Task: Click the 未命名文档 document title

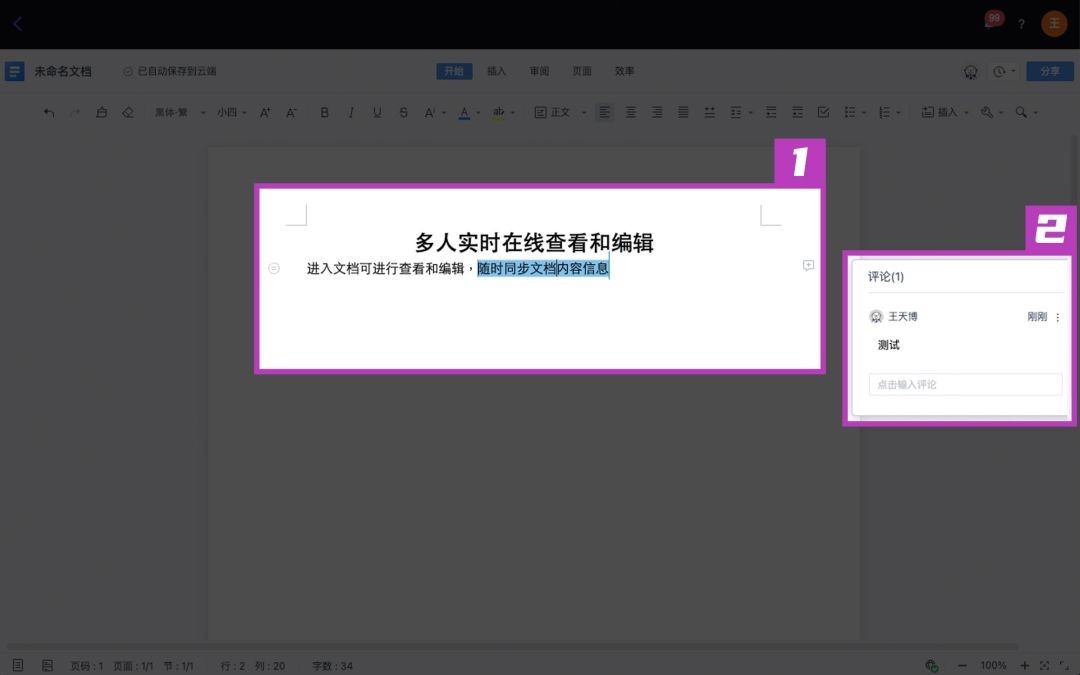Action: (63, 72)
